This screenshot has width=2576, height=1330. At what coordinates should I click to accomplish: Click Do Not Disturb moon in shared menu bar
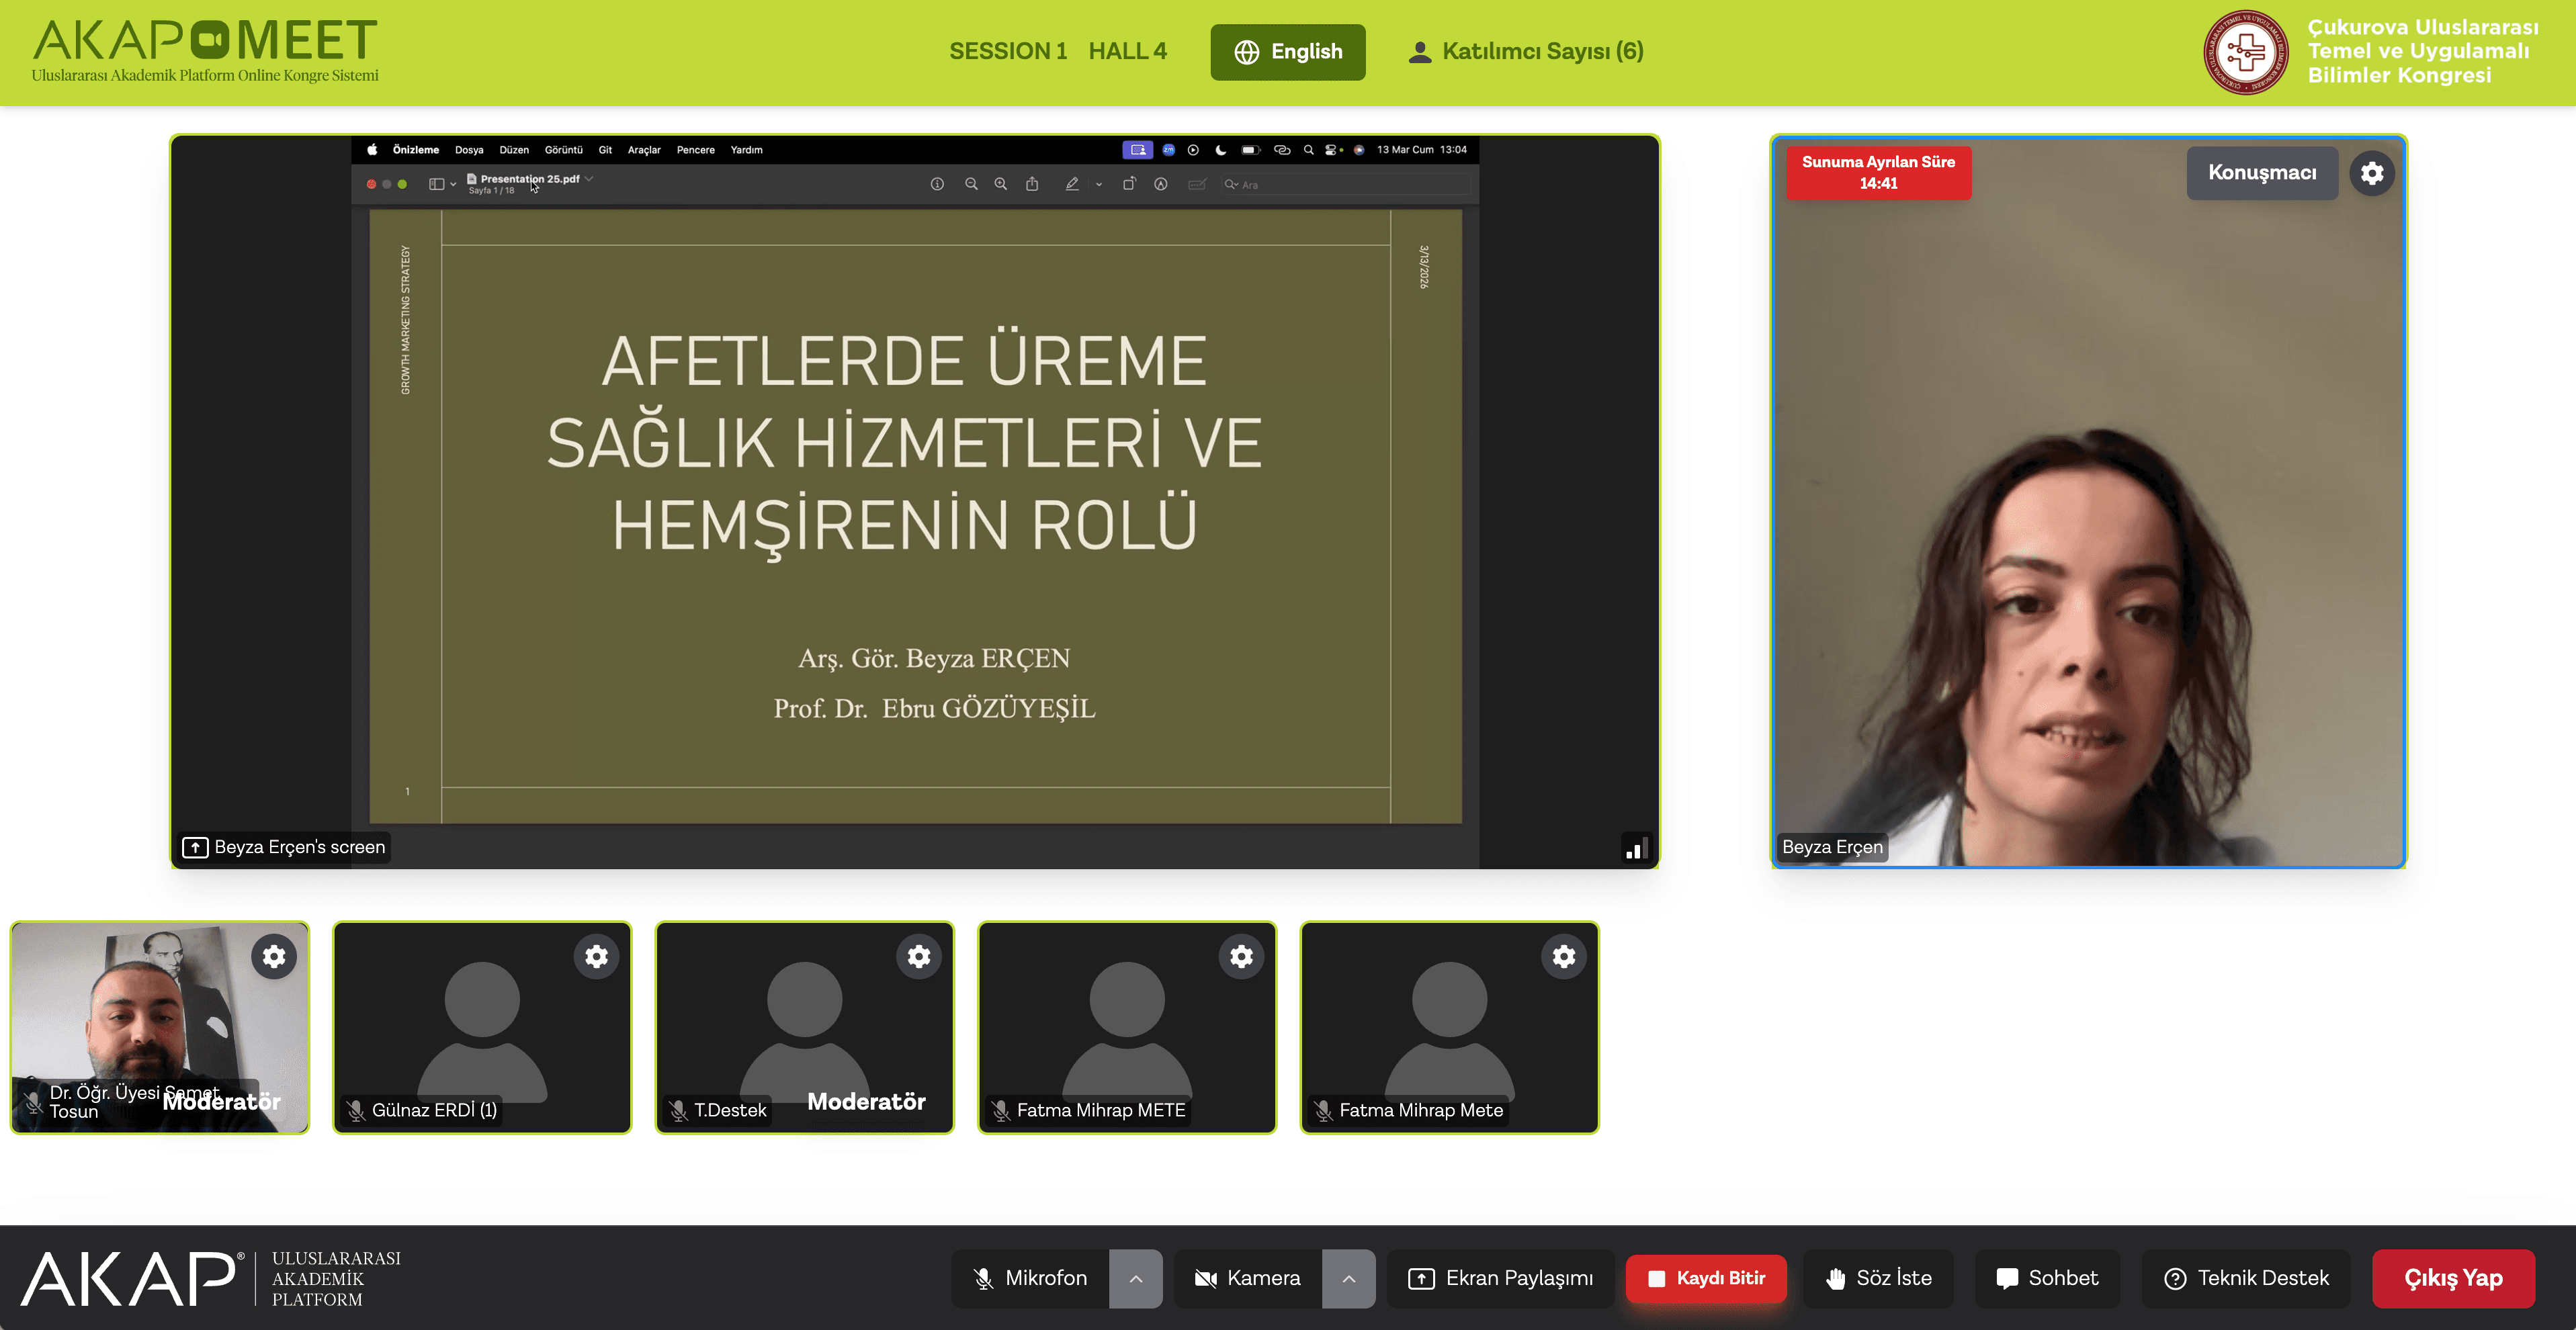point(1220,150)
